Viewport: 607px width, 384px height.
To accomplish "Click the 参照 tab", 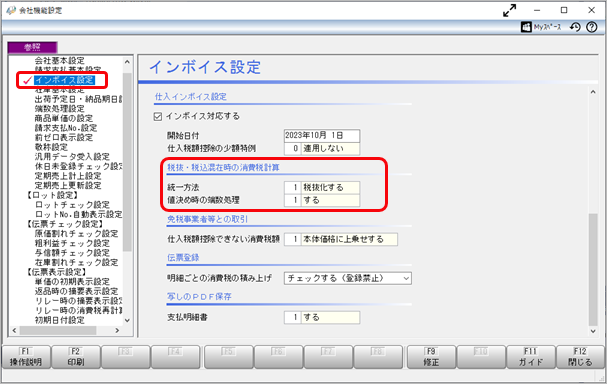I will coord(33,47).
